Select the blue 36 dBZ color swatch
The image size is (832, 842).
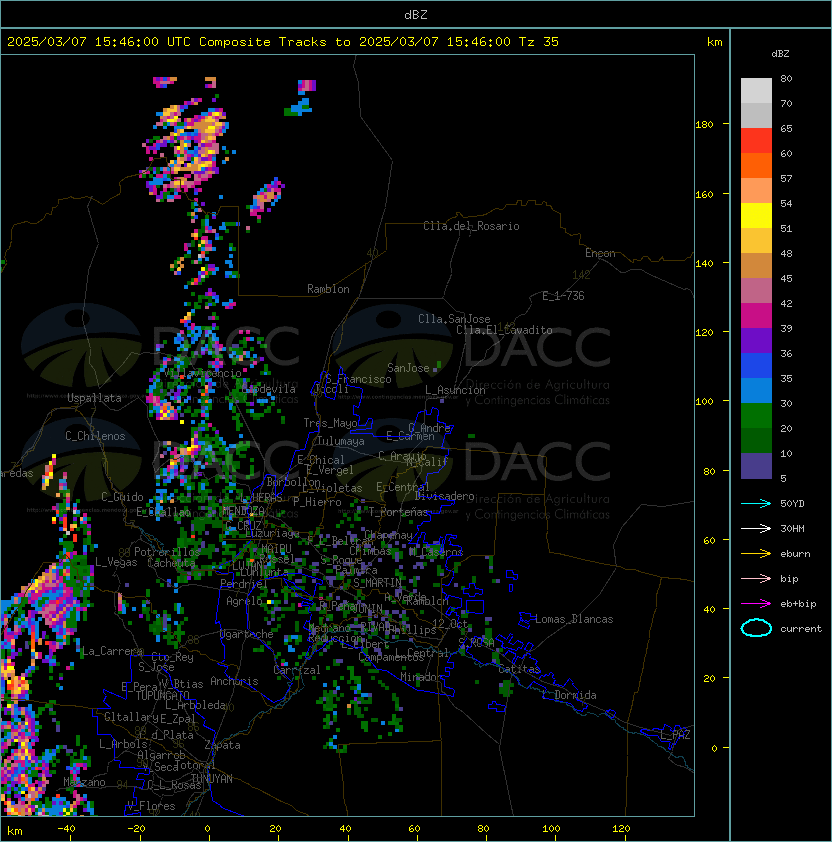tap(756, 366)
